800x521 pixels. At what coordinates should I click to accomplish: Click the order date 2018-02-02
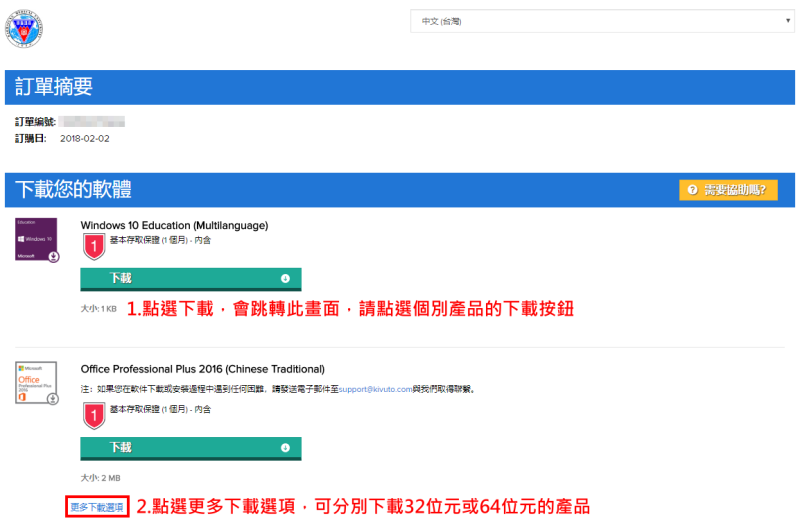[85, 139]
